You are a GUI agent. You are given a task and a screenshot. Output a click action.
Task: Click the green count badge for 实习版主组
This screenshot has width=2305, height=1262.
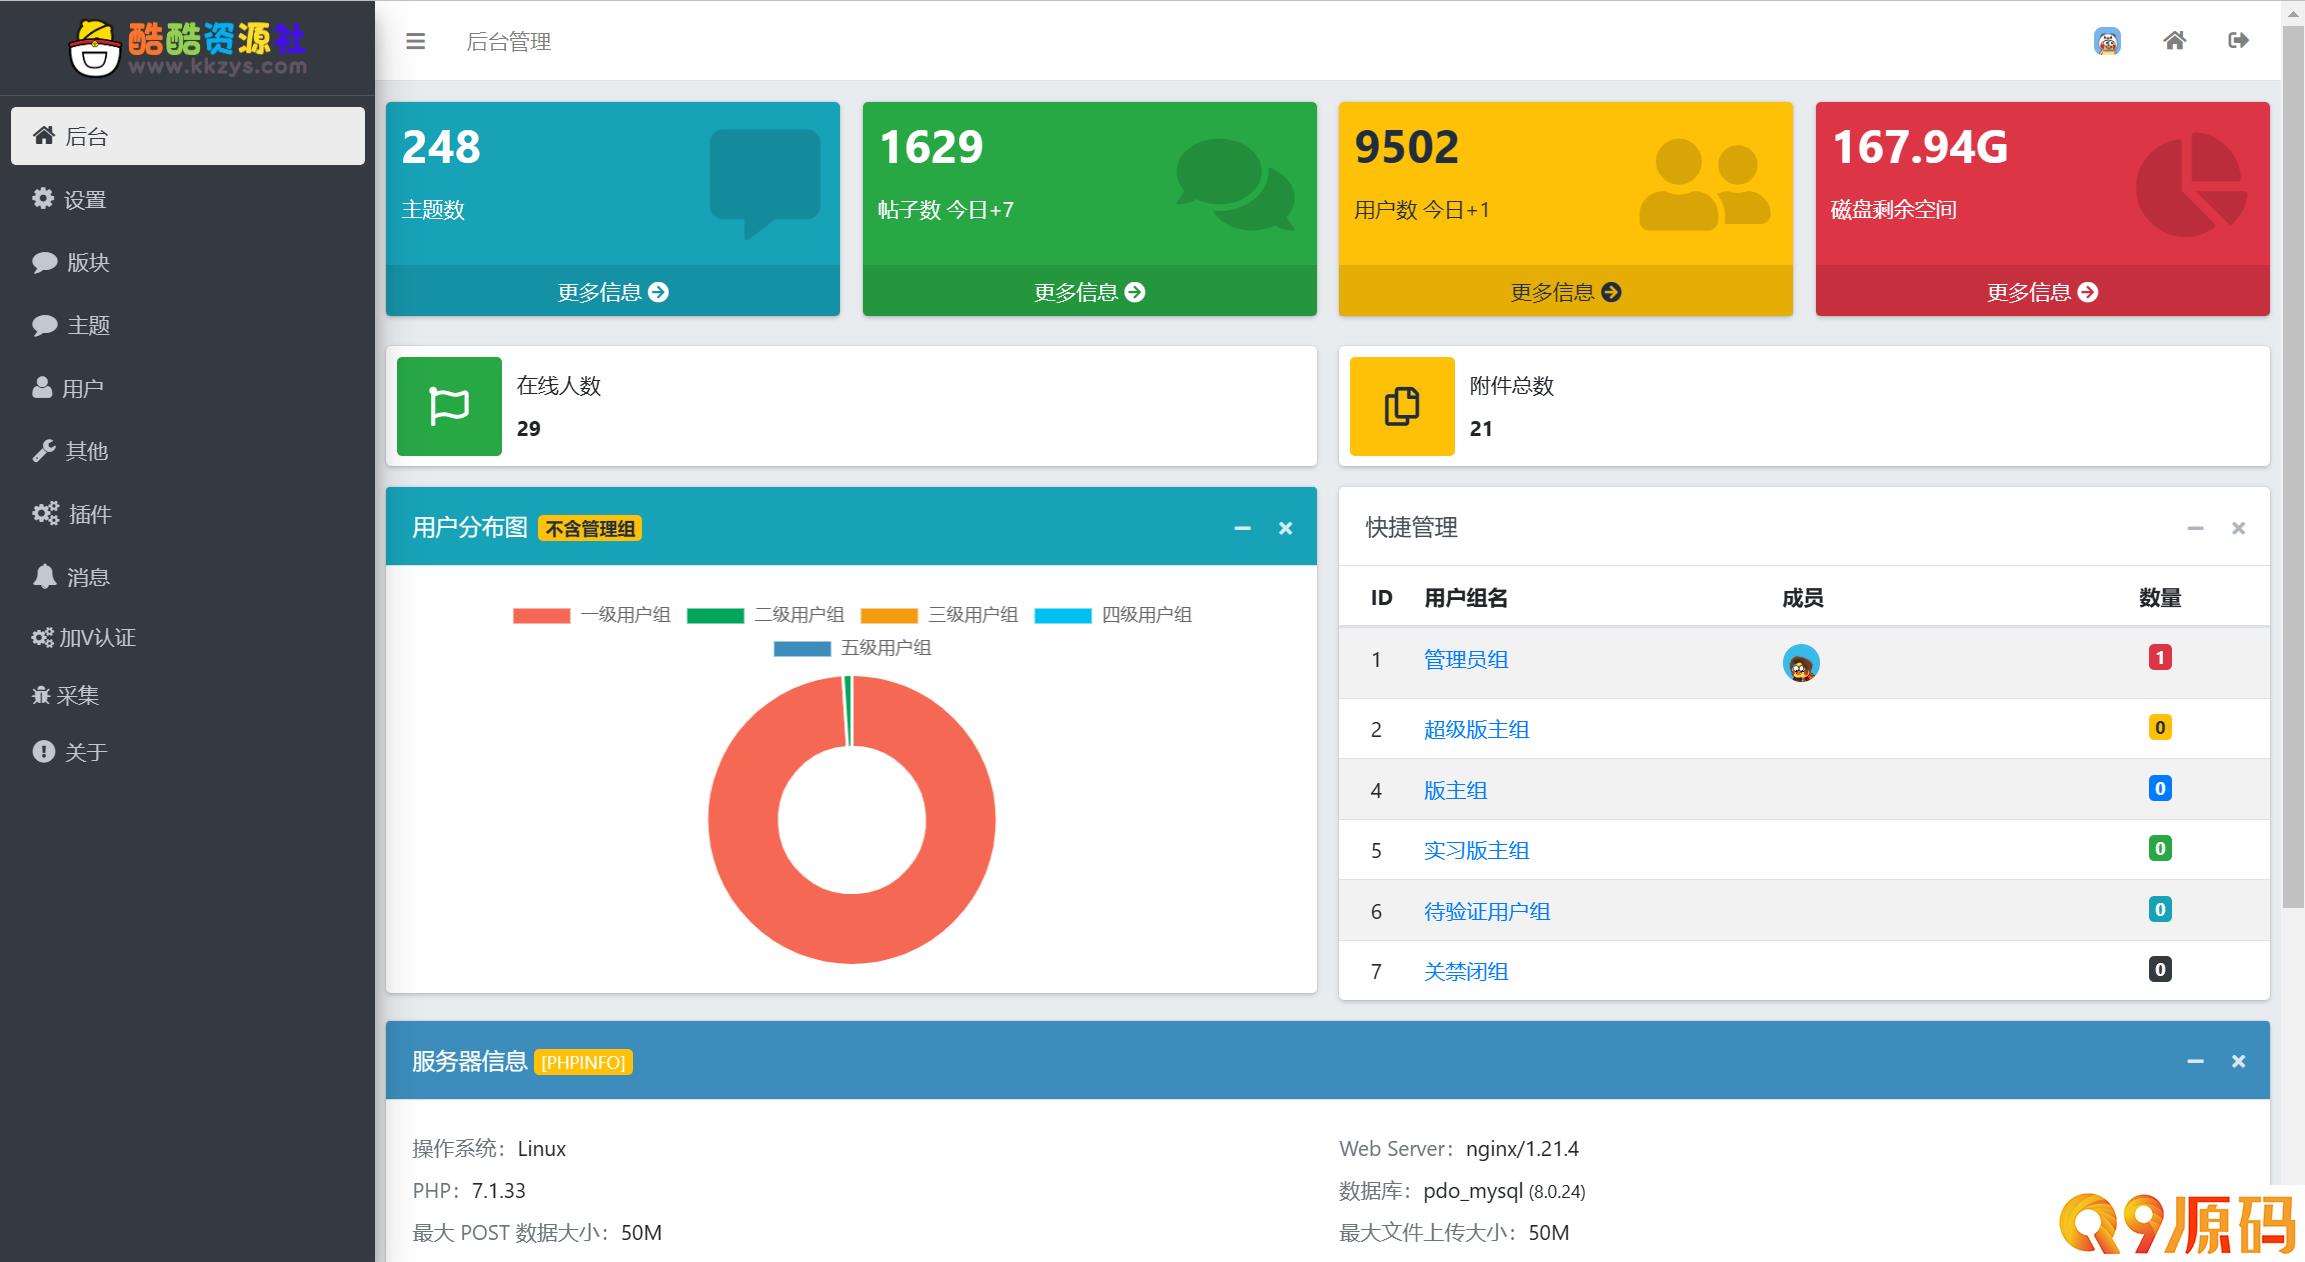(x=2160, y=848)
